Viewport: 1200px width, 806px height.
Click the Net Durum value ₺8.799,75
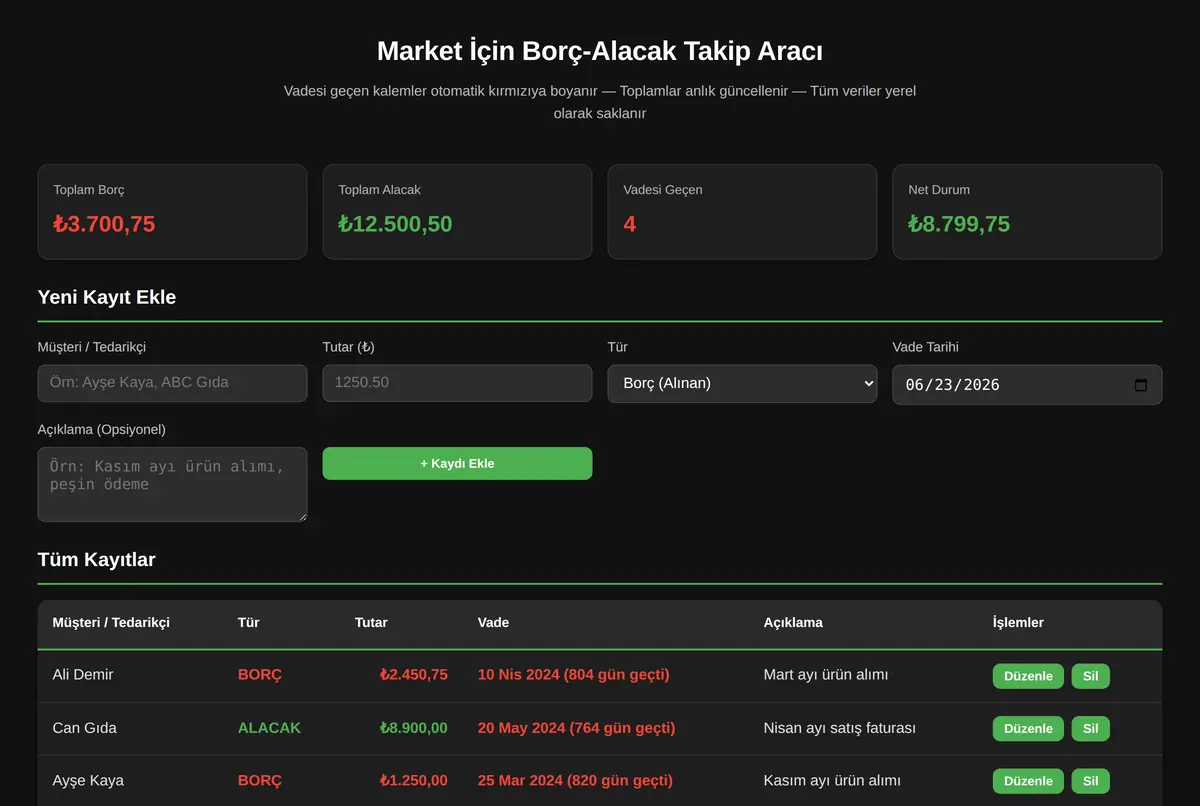coord(959,224)
